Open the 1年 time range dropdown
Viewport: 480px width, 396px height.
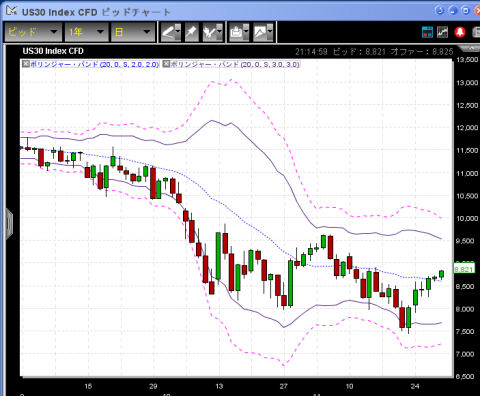point(86,32)
